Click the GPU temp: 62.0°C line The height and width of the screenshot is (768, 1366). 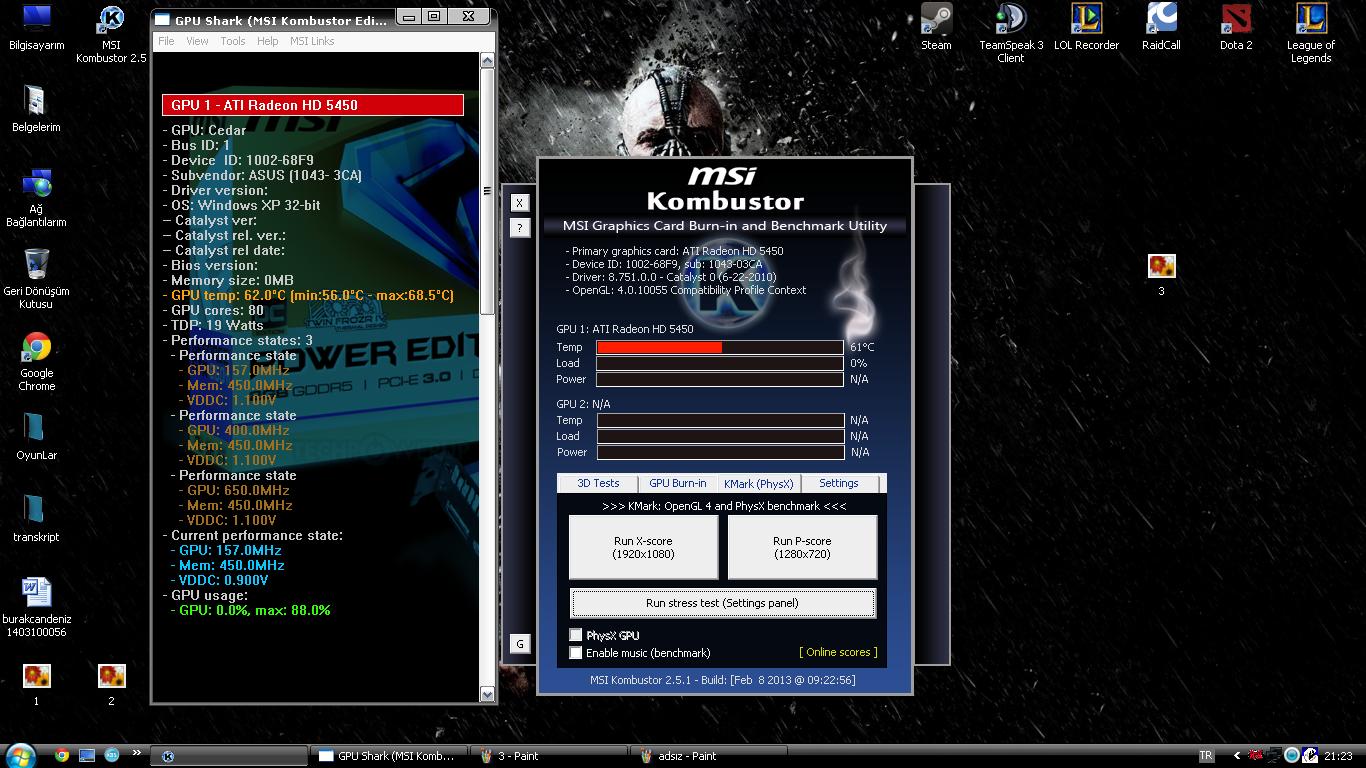(x=308, y=295)
